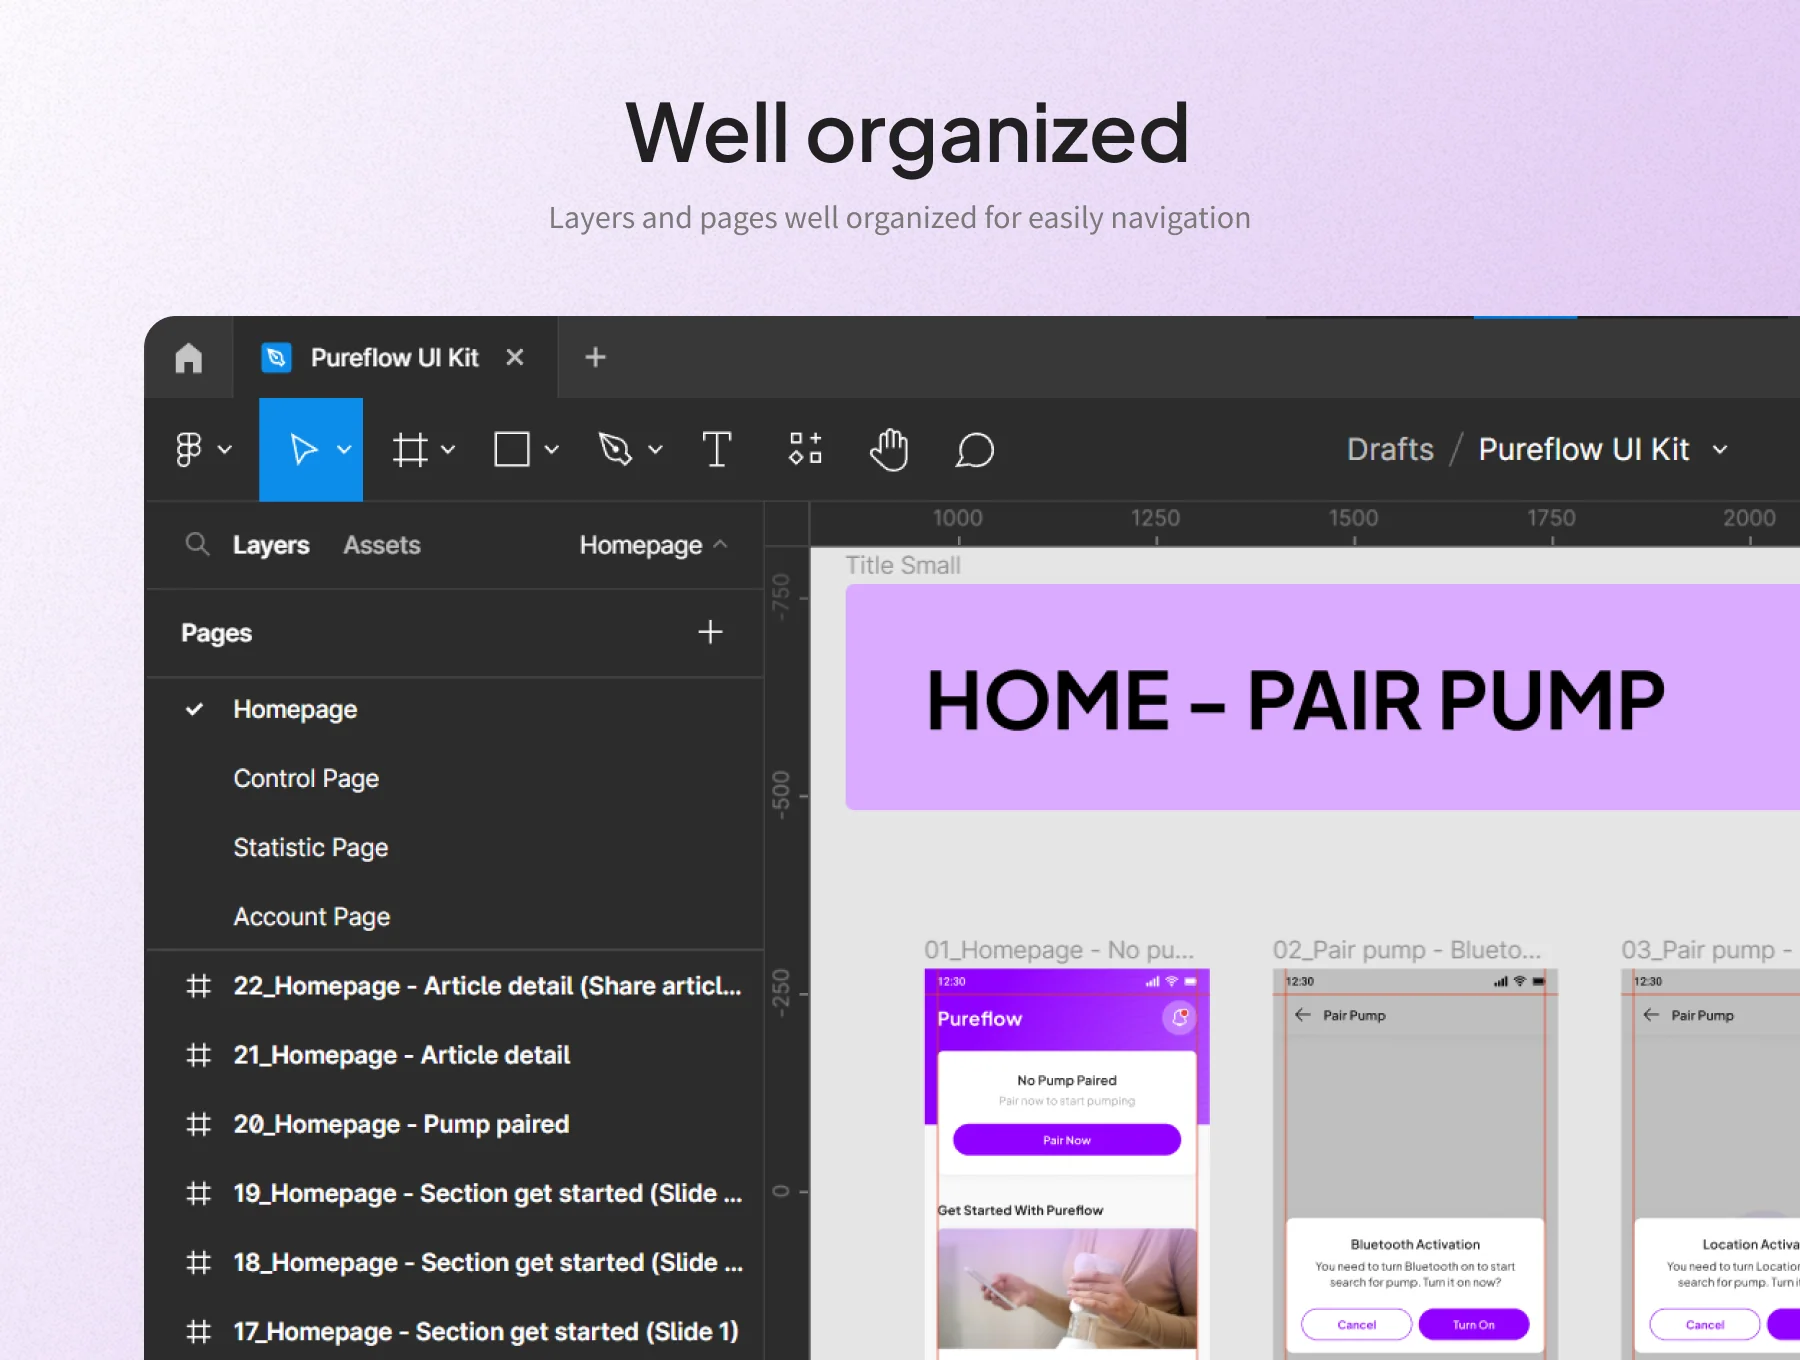This screenshot has width=1800, height=1360.
Task: Close the Pureflow UI Kit tab
Action: pos(515,357)
